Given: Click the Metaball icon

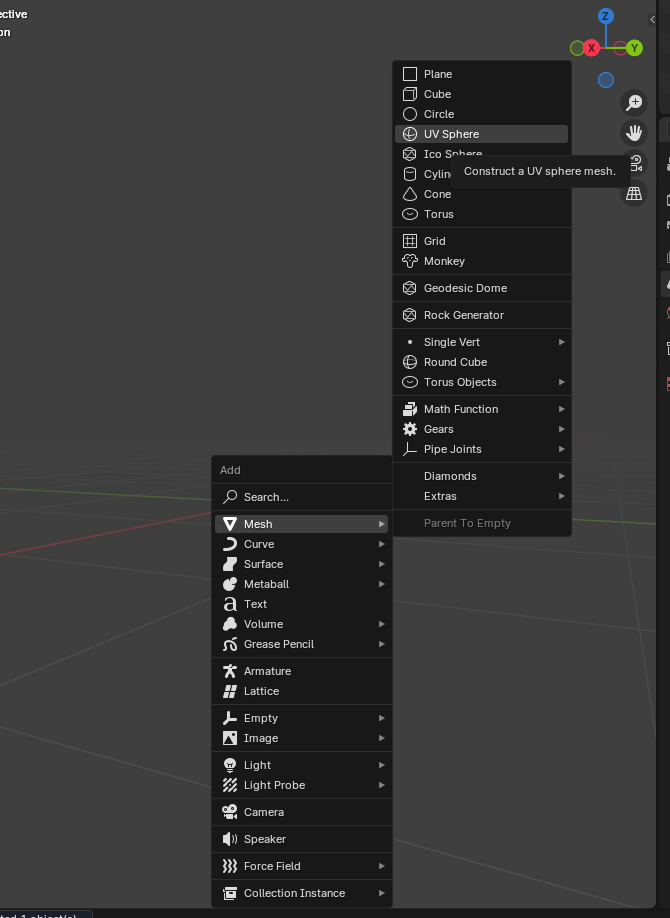Looking at the screenshot, I should pos(230,583).
